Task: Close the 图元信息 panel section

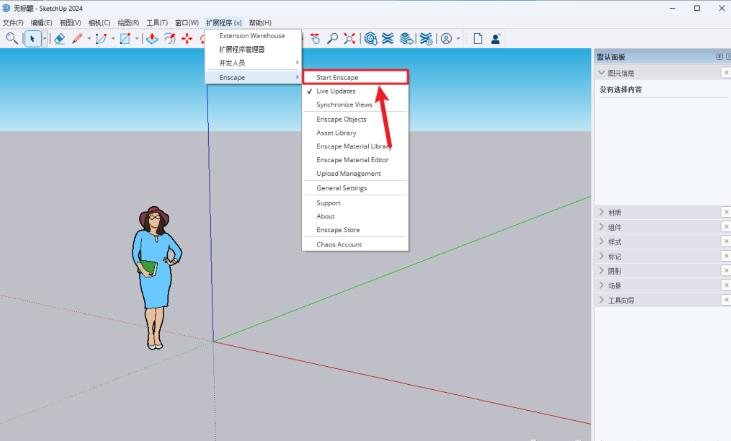Action: click(726, 72)
